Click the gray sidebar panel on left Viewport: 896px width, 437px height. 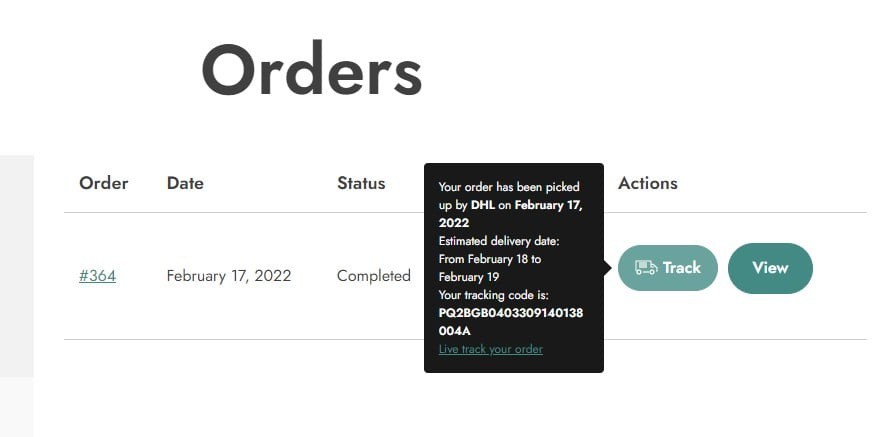(x=16, y=265)
